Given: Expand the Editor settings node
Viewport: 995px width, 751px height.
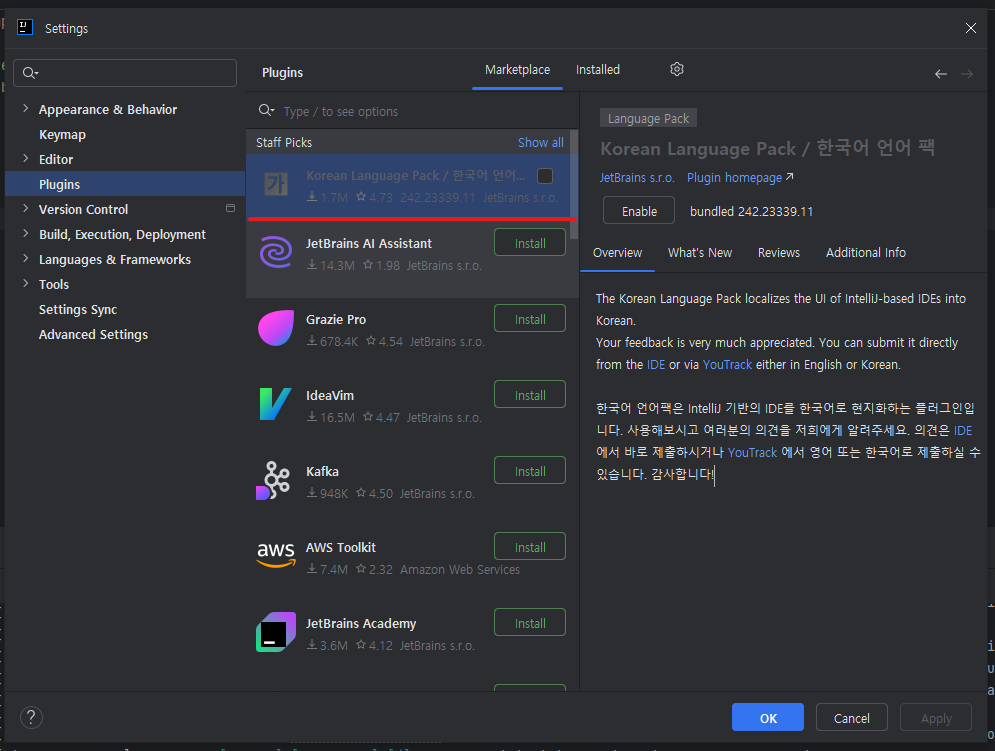Looking at the screenshot, I should click(25, 159).
